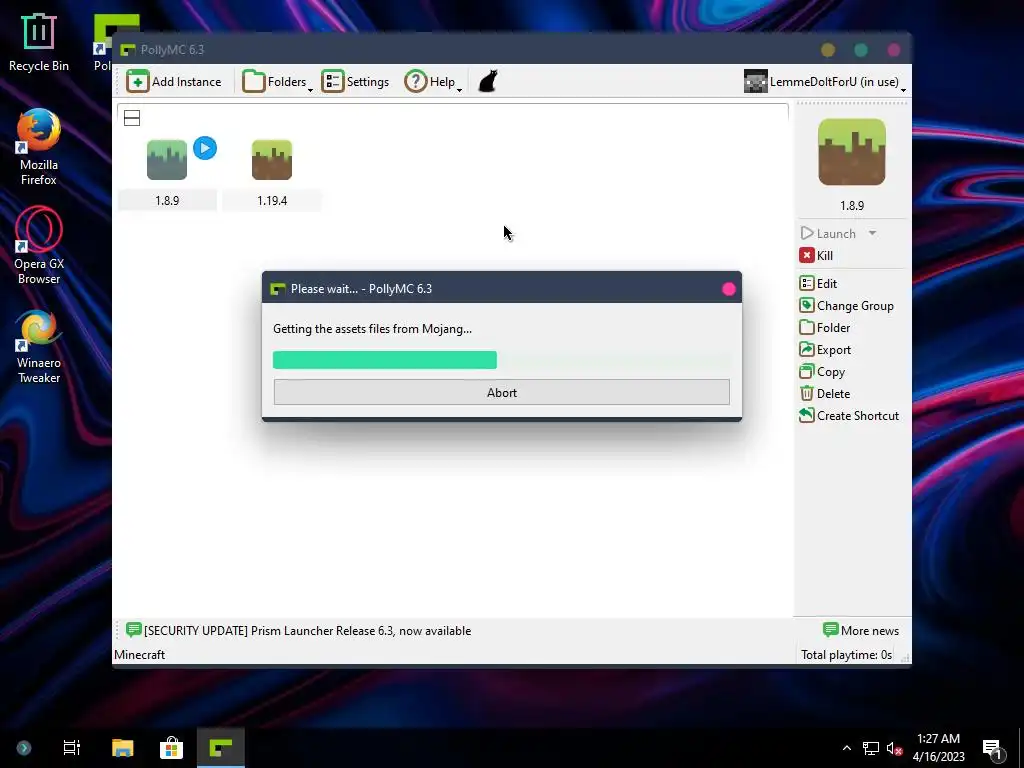The image size is (1024, 768).
Task: Close the Please wait dialog
Action: click(x=729, y=289)
